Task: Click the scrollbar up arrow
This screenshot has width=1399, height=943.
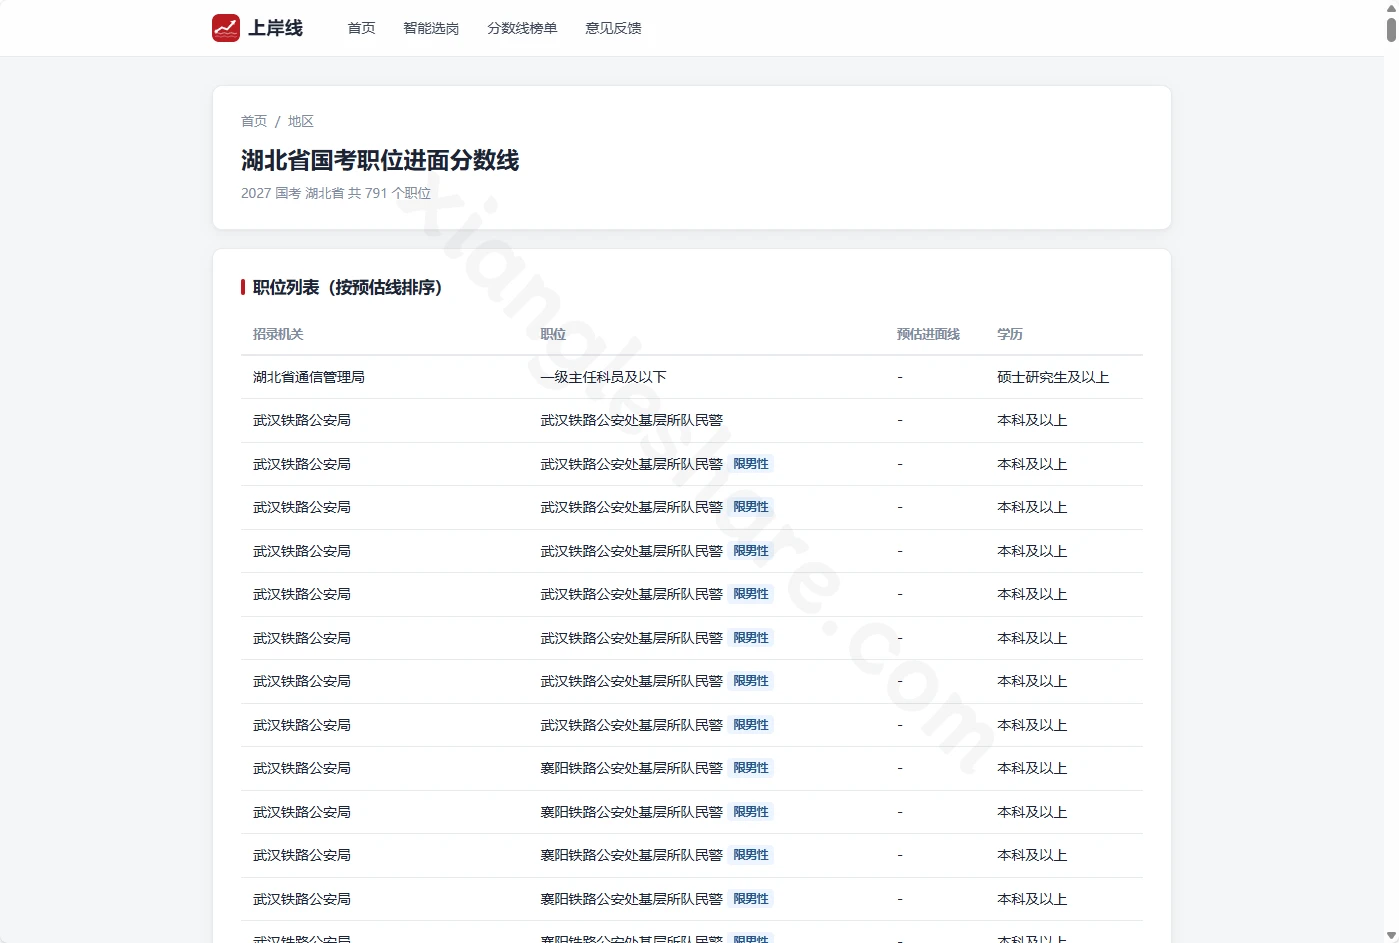Action: click(1391, 7)
